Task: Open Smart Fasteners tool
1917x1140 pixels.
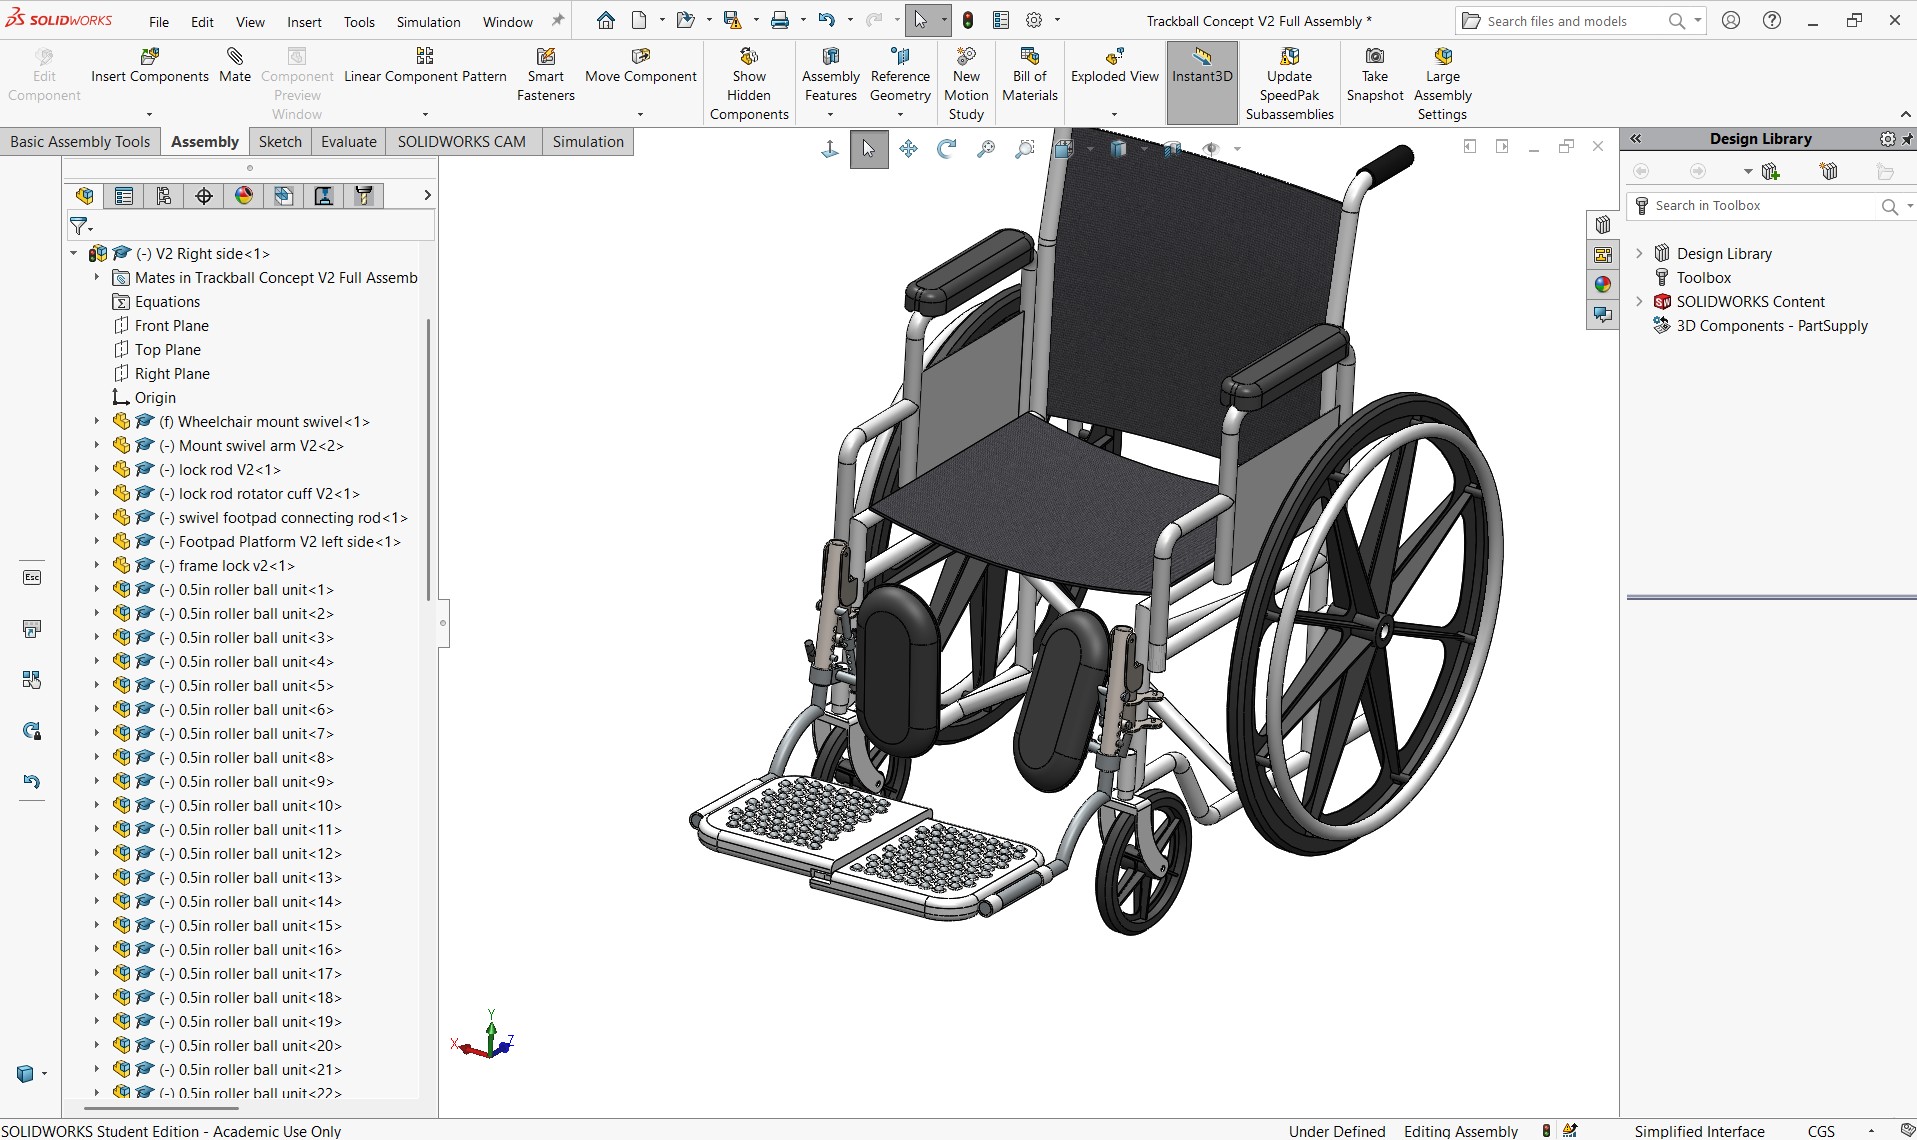Action: (x=546, y=75)
